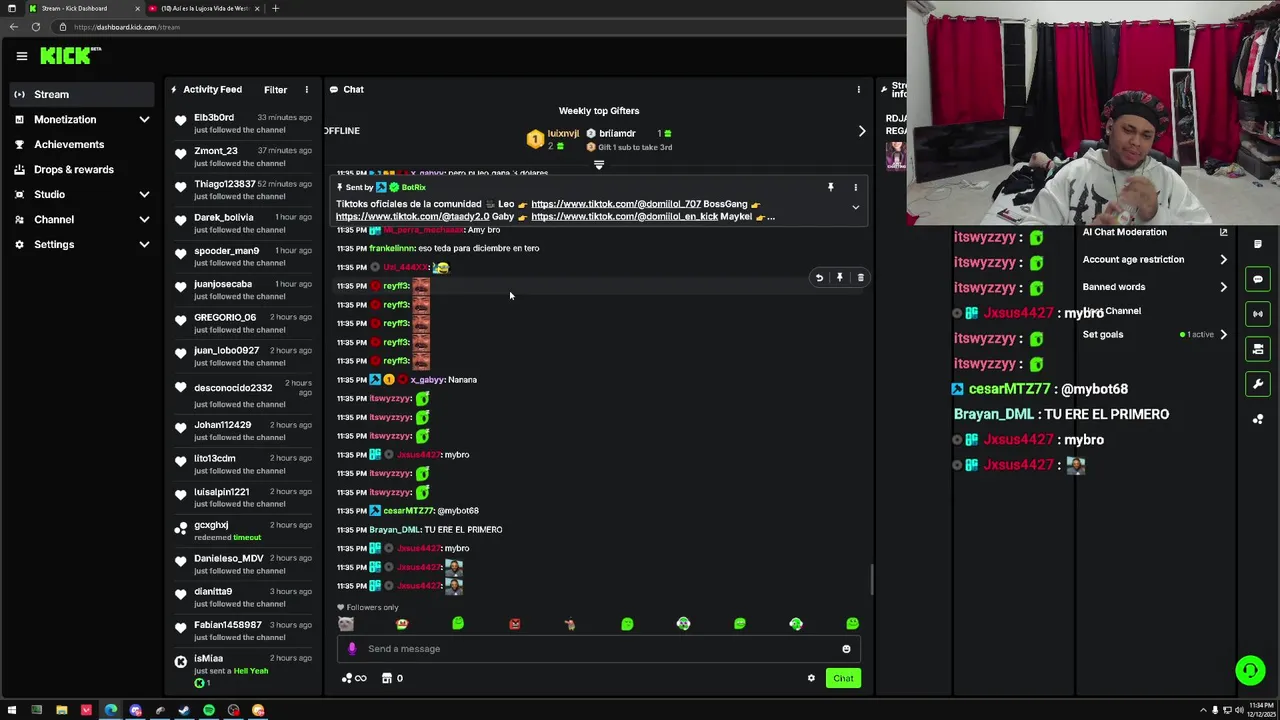Viewport: 1280px width, 720px height.
Task: Select the channel points icon in right toolbar
Action: (1258, 419)
